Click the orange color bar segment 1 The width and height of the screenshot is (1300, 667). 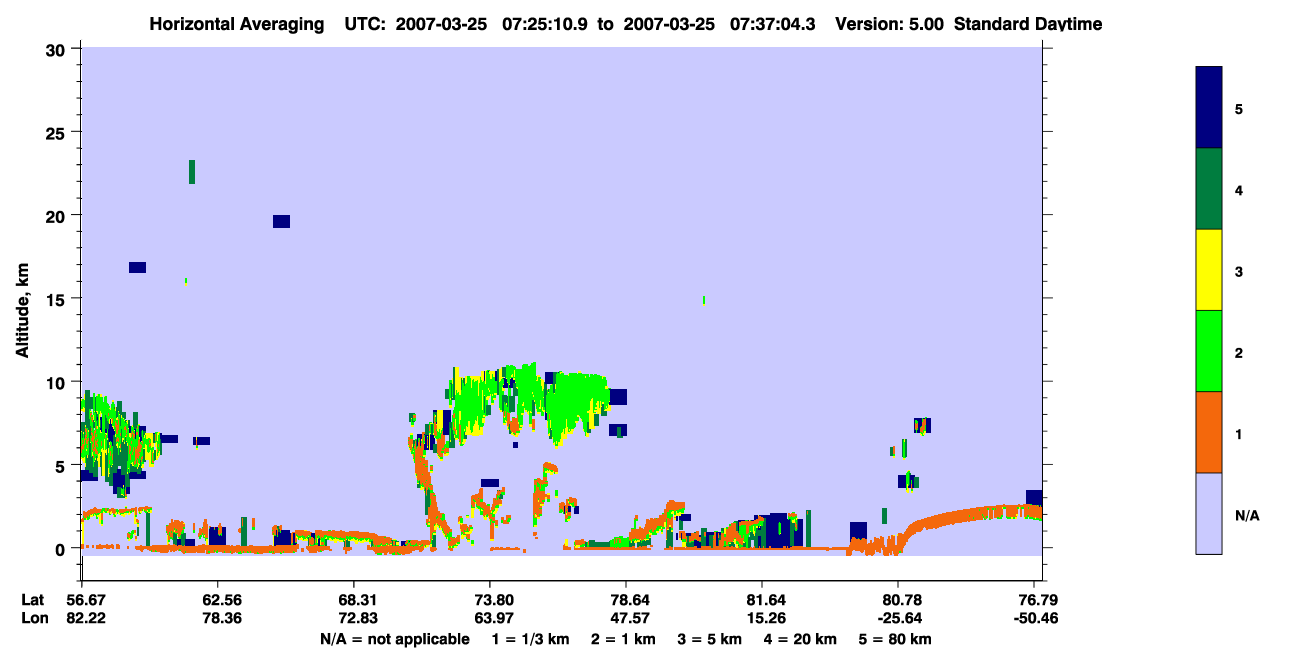[x=1209, y=432]
